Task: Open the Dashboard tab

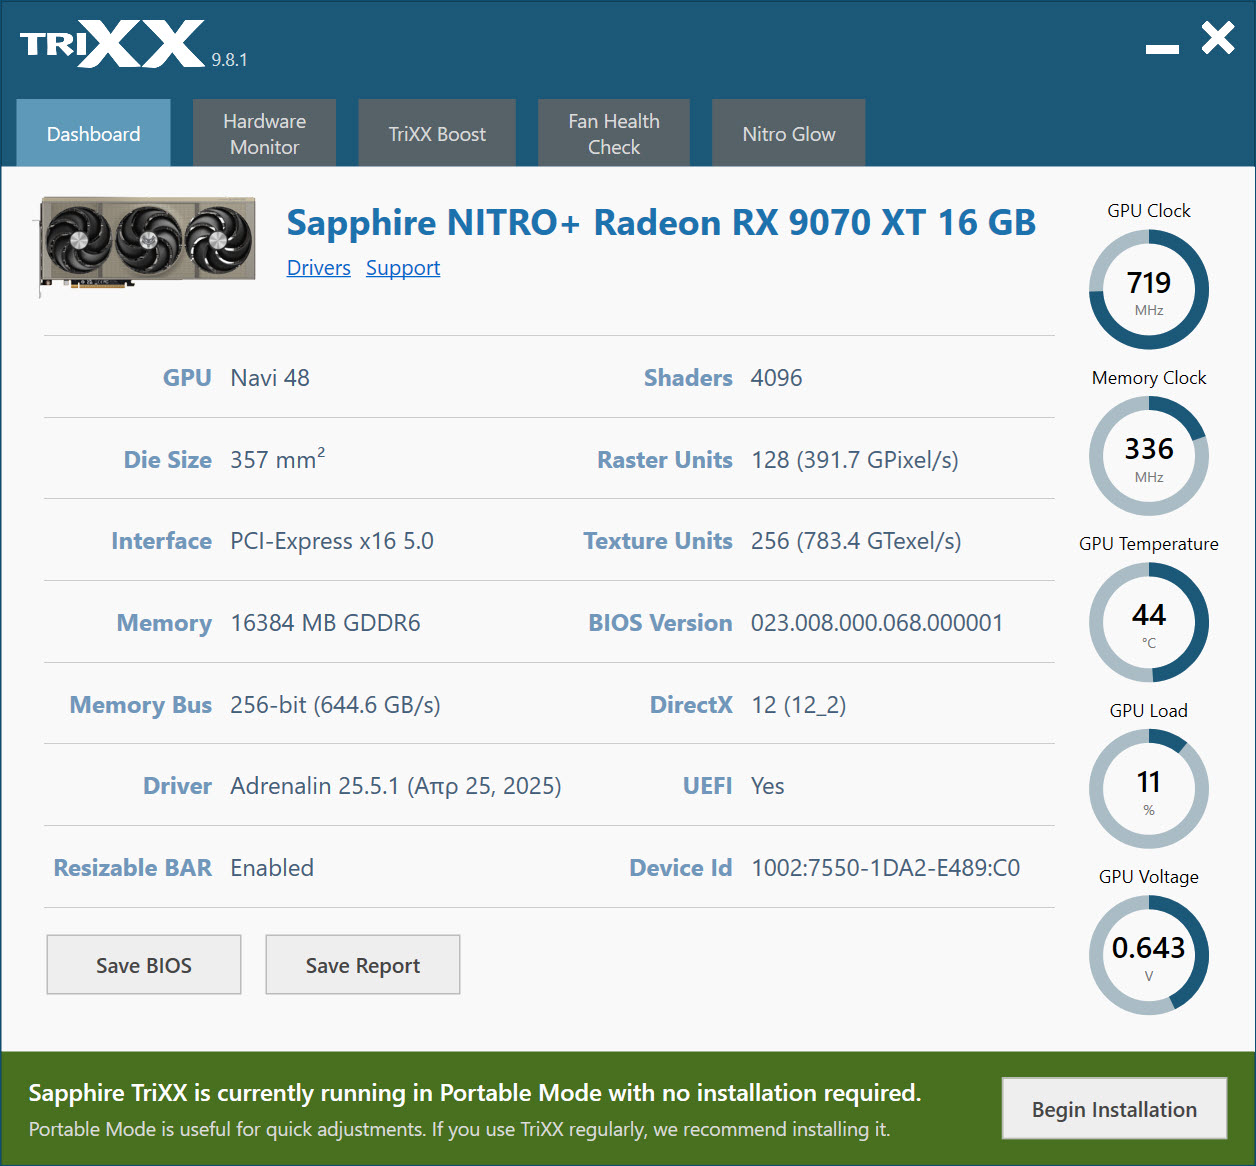Action: tap(93, 133)
